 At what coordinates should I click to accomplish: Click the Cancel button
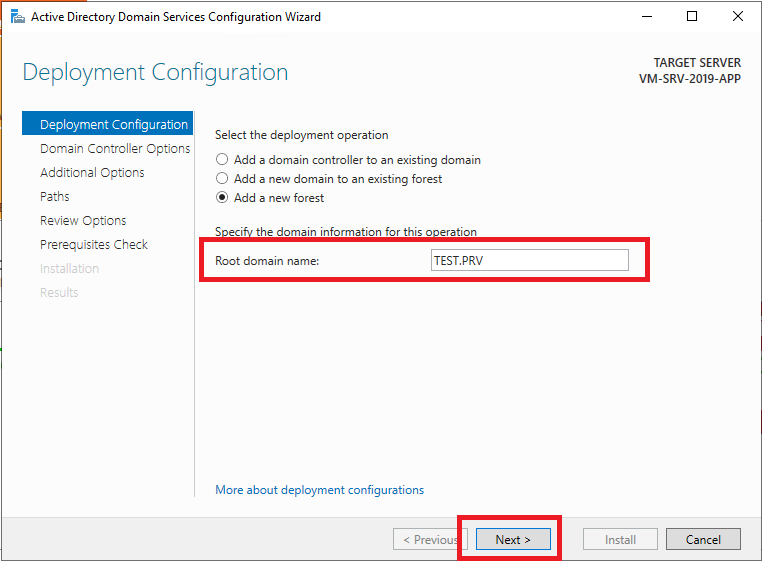coord(703,539)
